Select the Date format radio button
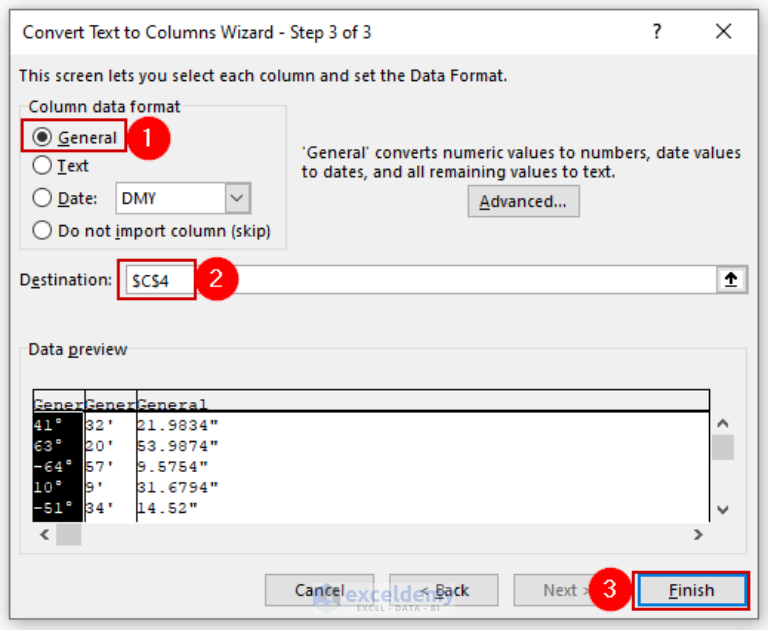Screen dimensions: 768x630 coord(42,198)
